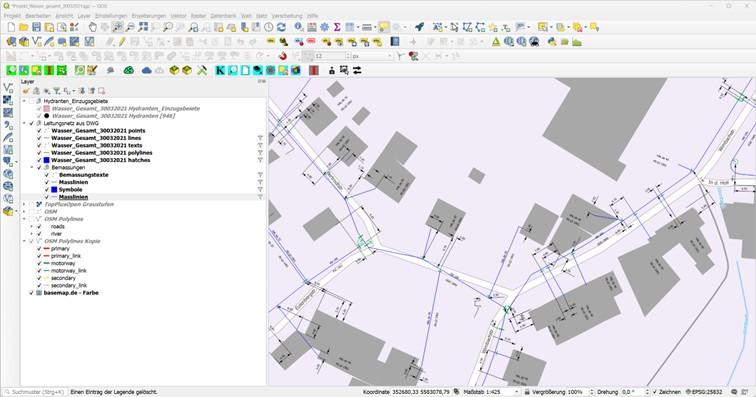The height and width of the screenshot is (397, 756).
Task: Click the hammer and pick tools icon
Action: [202, 70]
